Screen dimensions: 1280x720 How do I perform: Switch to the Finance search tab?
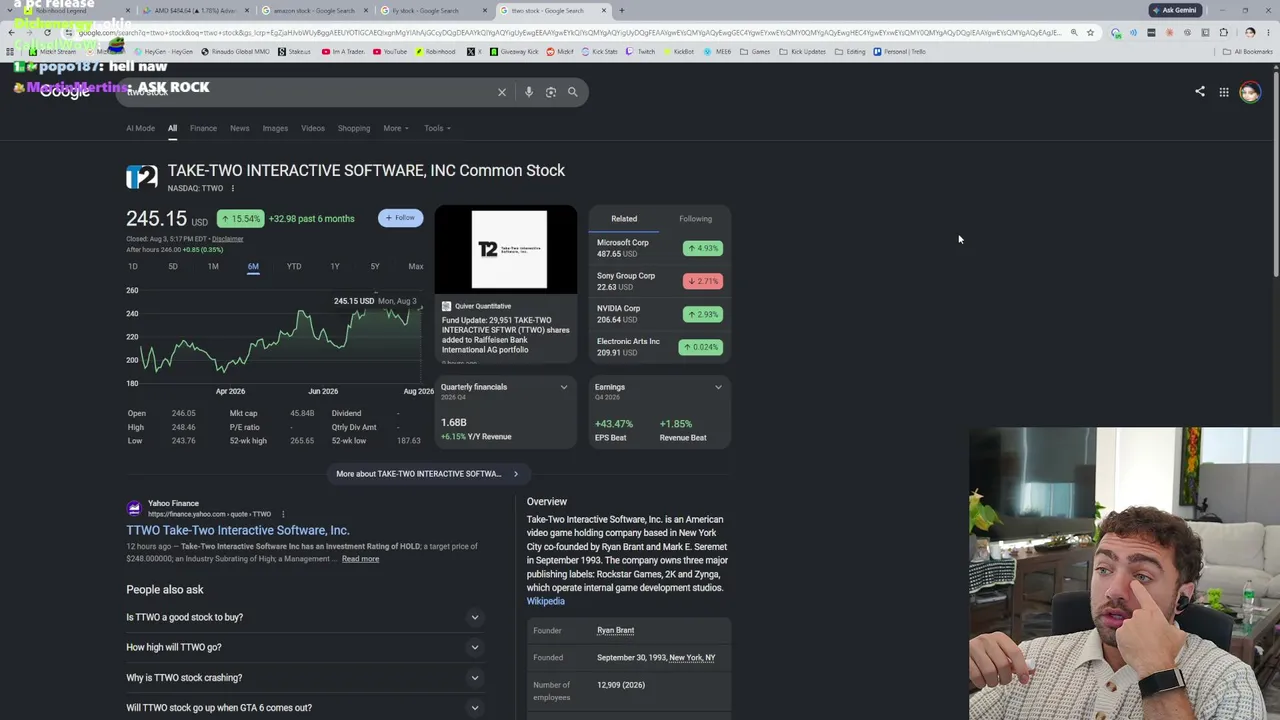tap(203, 128)
